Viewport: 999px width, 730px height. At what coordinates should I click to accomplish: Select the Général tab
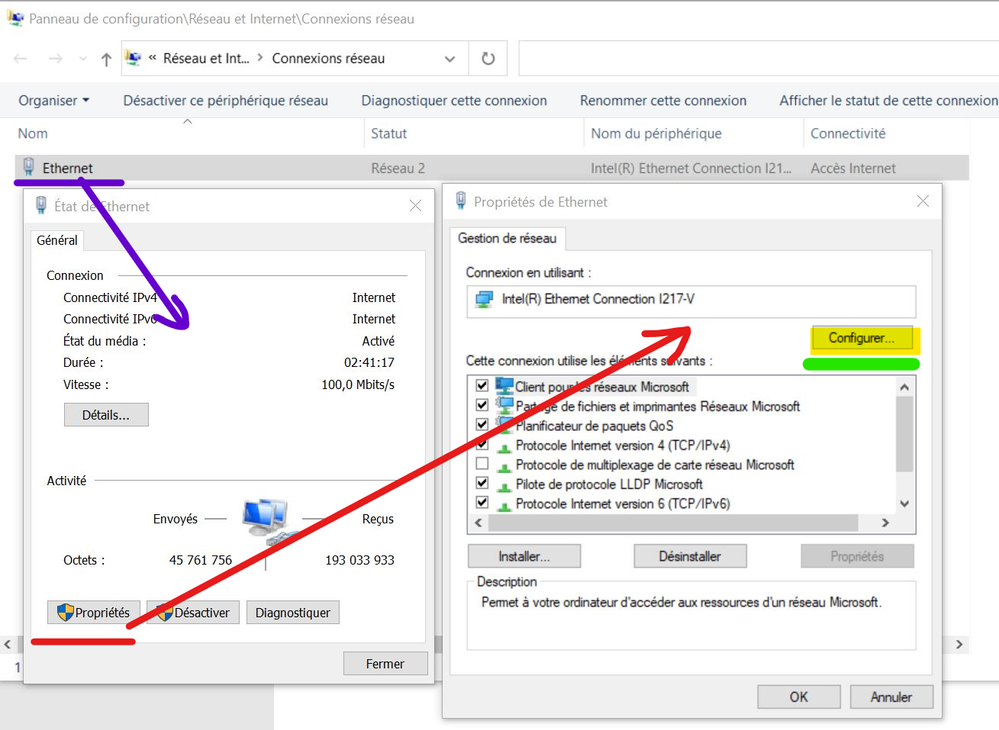click(x=57, y=240)
